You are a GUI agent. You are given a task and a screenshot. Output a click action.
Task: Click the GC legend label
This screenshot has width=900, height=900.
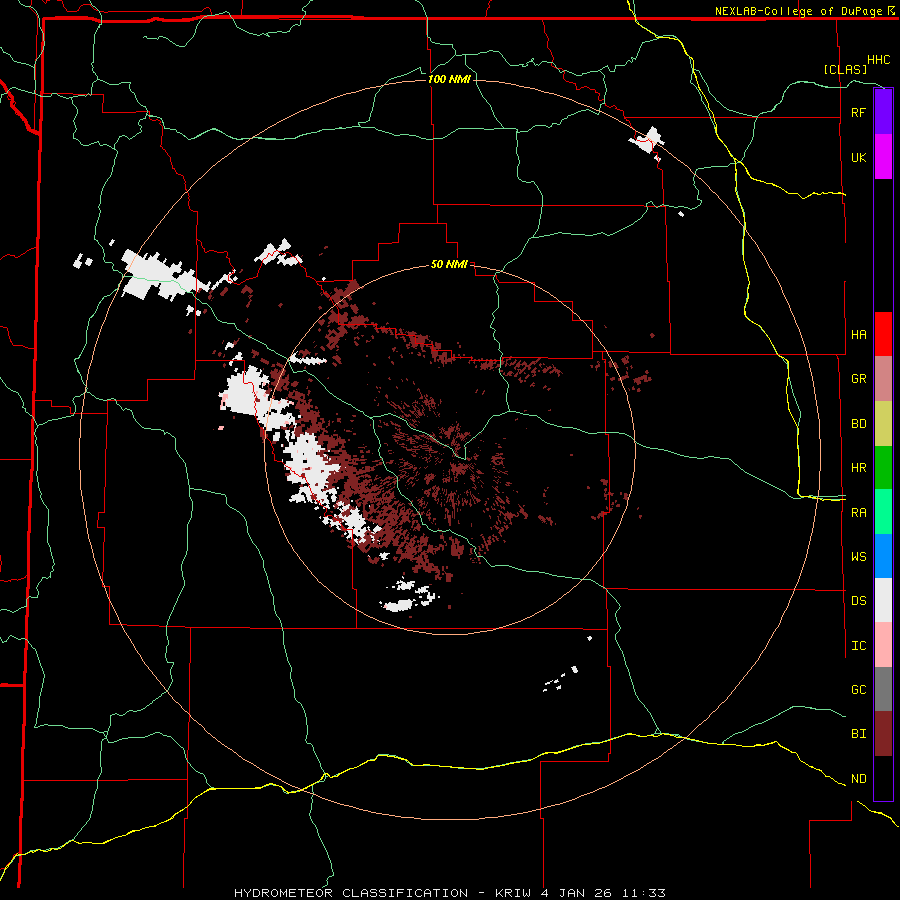coord(858,690)
